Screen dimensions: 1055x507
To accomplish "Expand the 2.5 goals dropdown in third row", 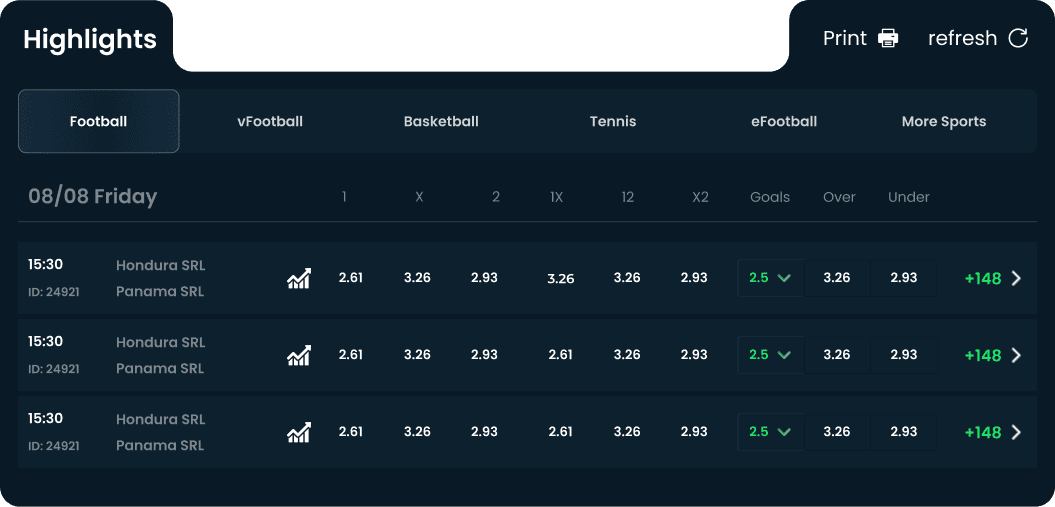I will click(770, 431).
